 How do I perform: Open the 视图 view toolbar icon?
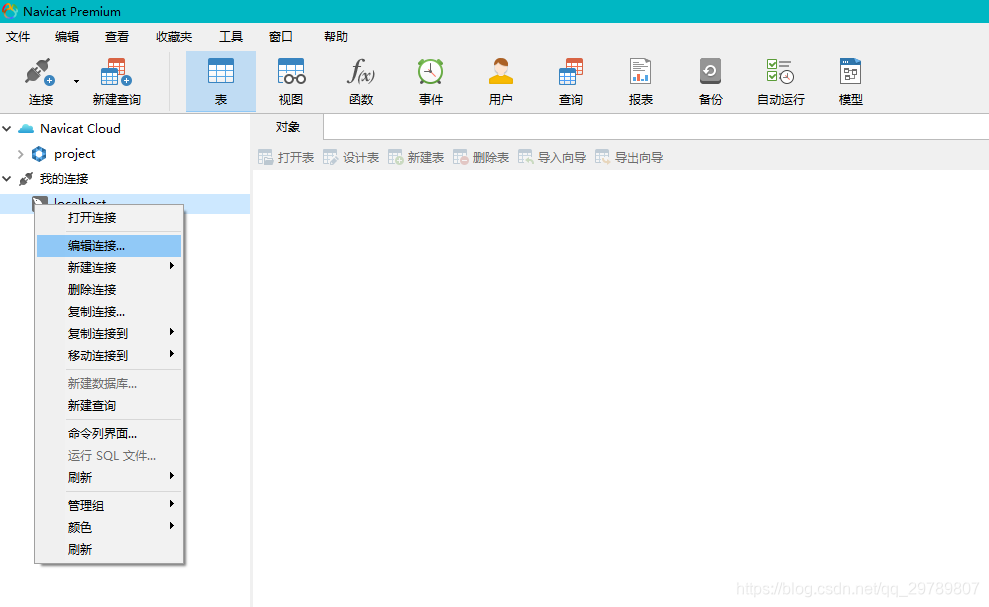click(291, 71)
